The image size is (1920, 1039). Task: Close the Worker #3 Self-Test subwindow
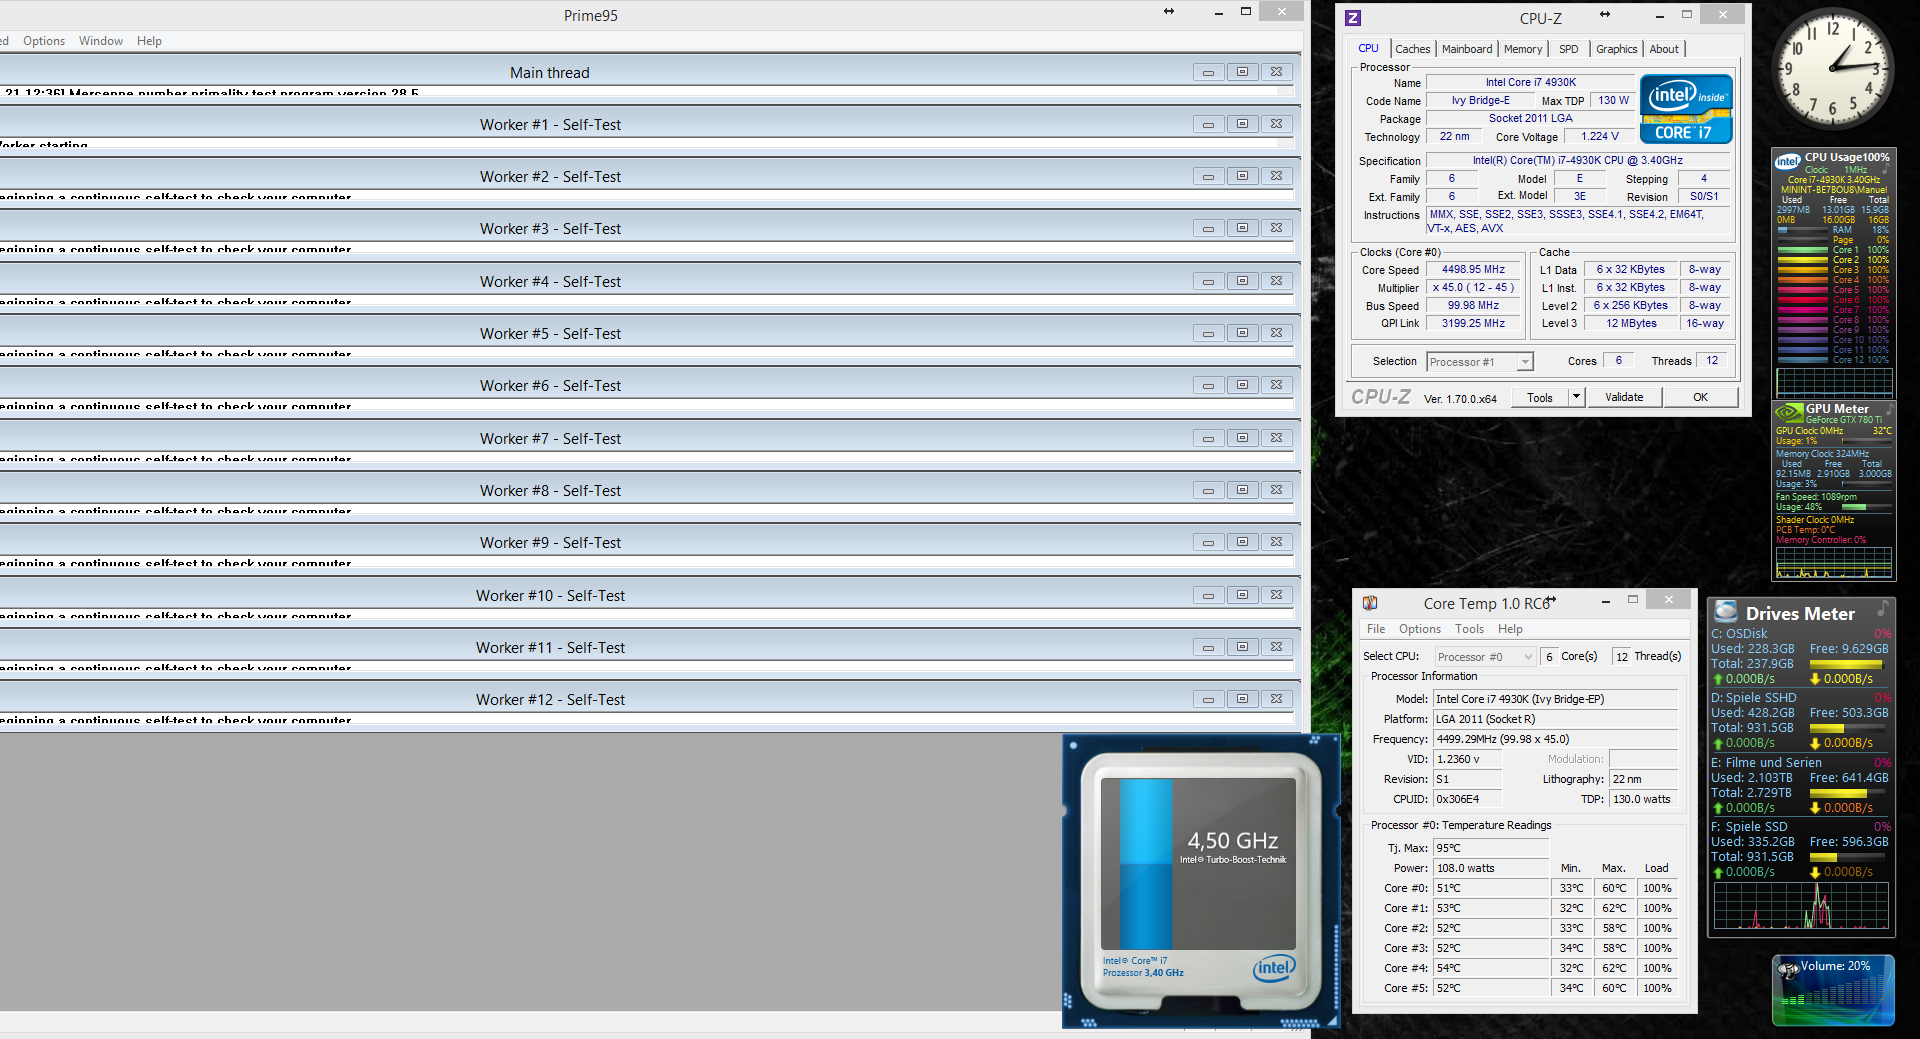(x=1277, y=228)
